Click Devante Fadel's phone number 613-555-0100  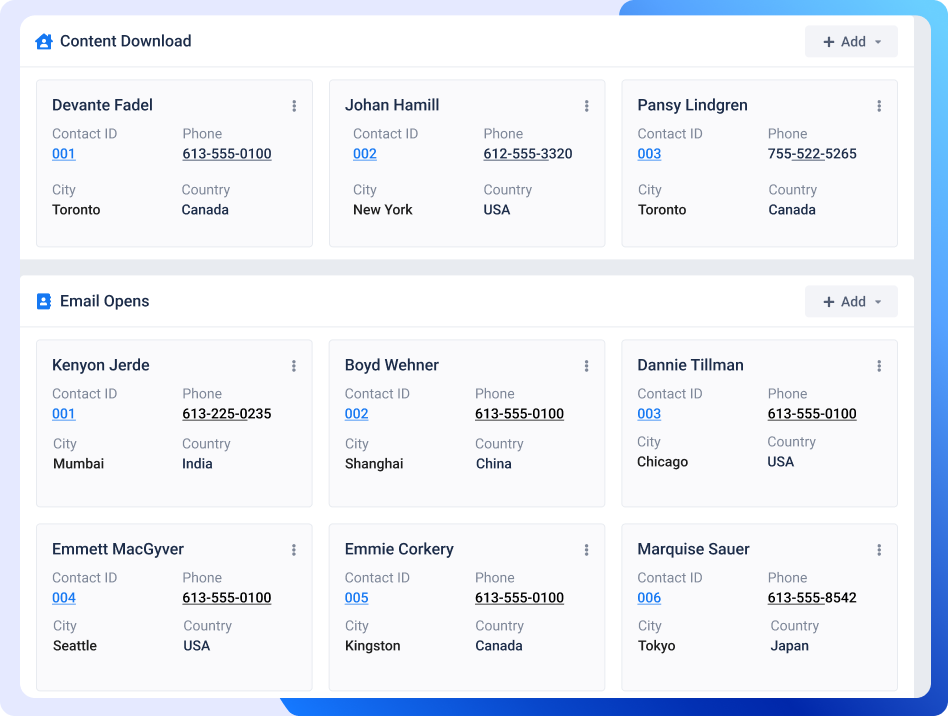click(227, 154)
